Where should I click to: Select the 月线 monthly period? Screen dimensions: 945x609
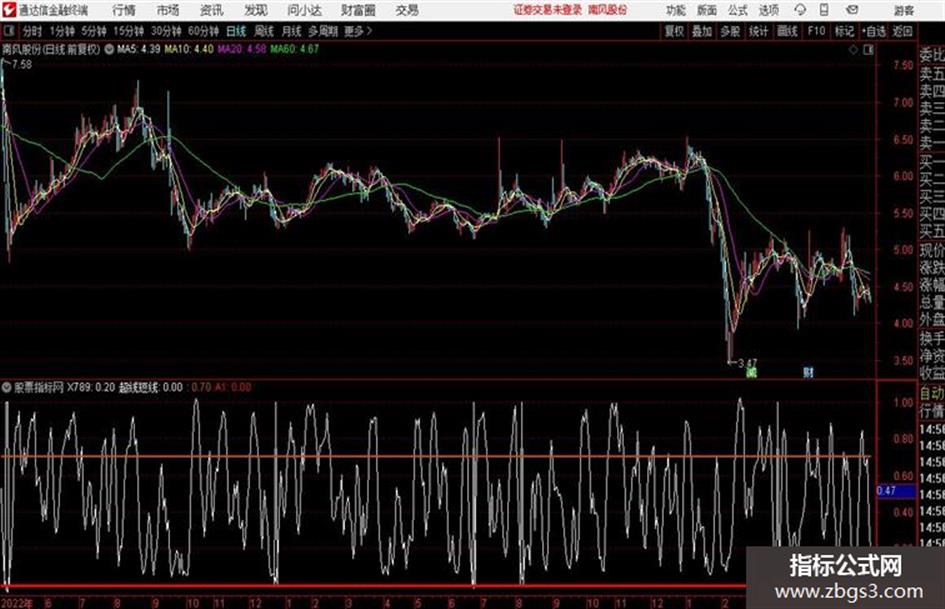(292, 31)
